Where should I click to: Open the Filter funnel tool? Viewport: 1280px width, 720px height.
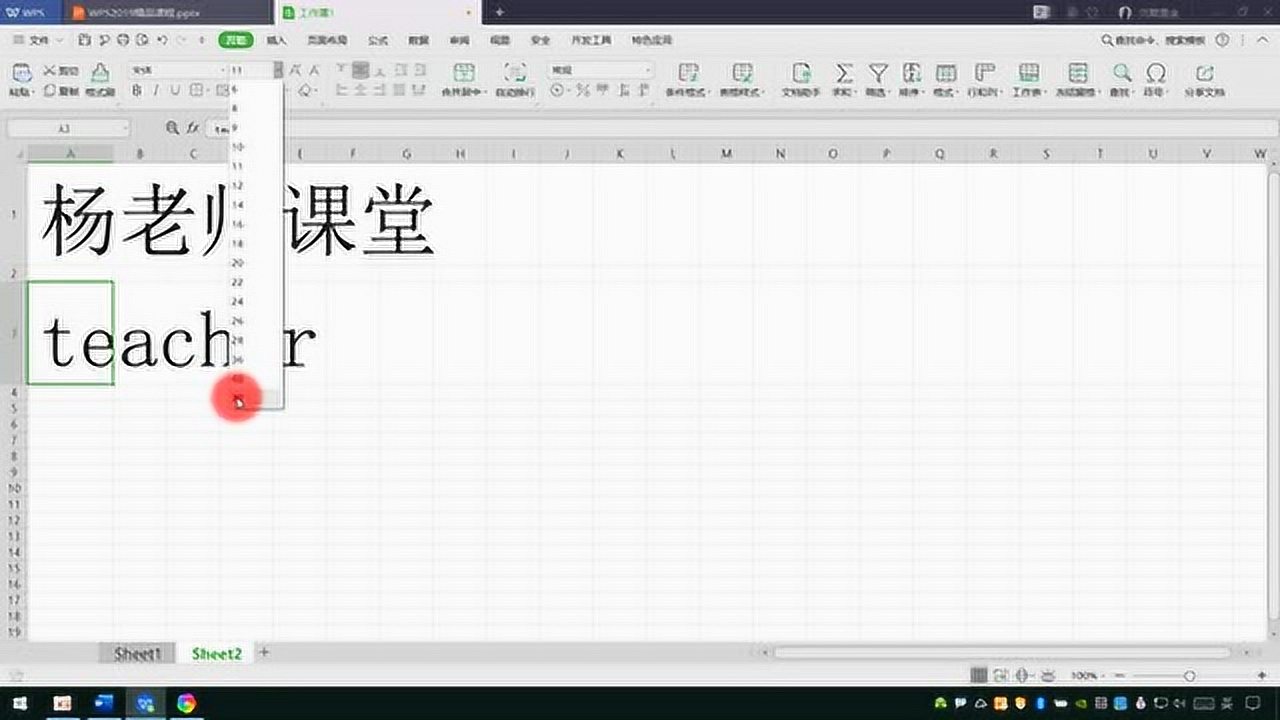pos(878,74)
